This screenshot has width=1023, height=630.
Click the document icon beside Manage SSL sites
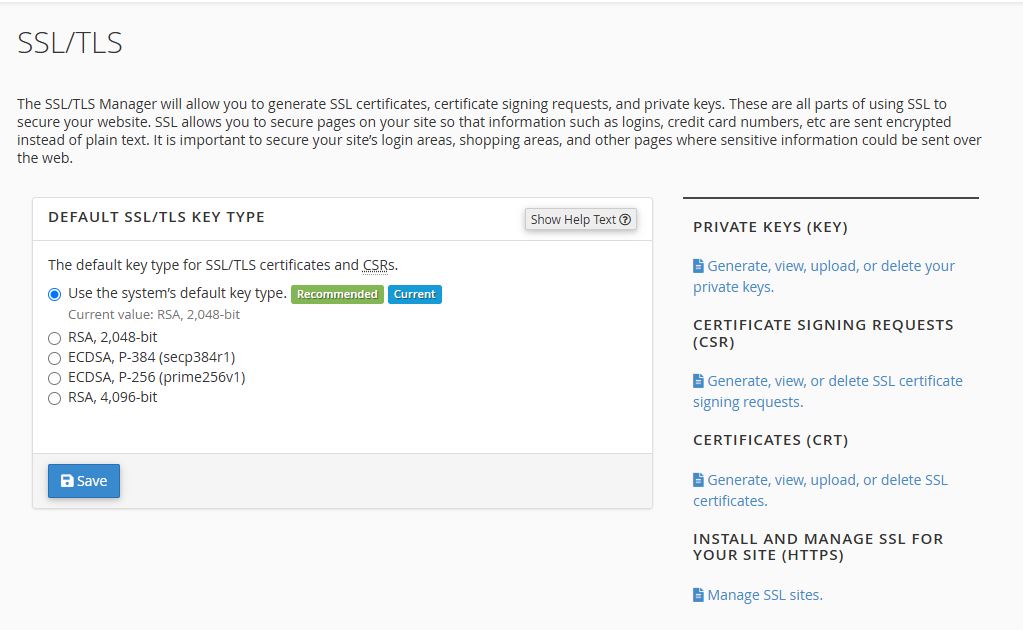(x=698, y=595)
